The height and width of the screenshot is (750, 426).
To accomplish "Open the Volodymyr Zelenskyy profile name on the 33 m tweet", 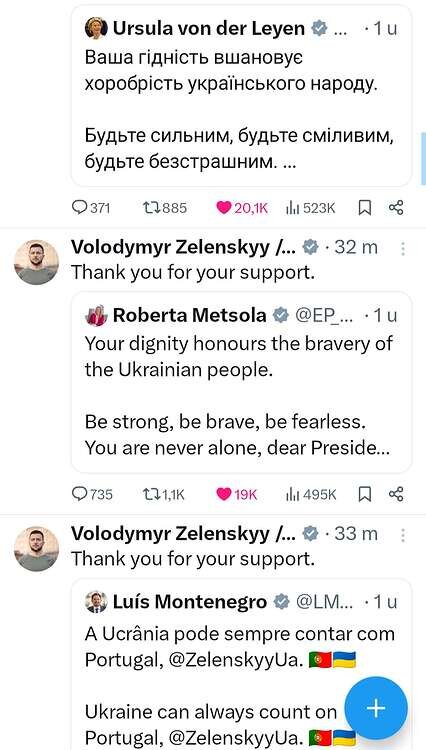I will coord(184,534).
